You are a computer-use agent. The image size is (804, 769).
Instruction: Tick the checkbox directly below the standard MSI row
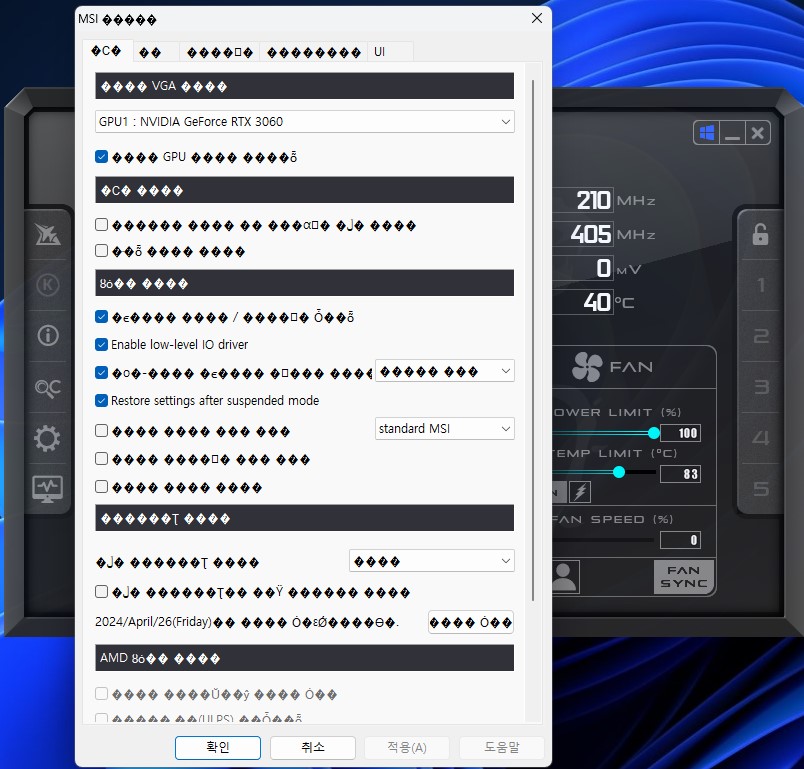pyautogui.click(x=102, y=458)
